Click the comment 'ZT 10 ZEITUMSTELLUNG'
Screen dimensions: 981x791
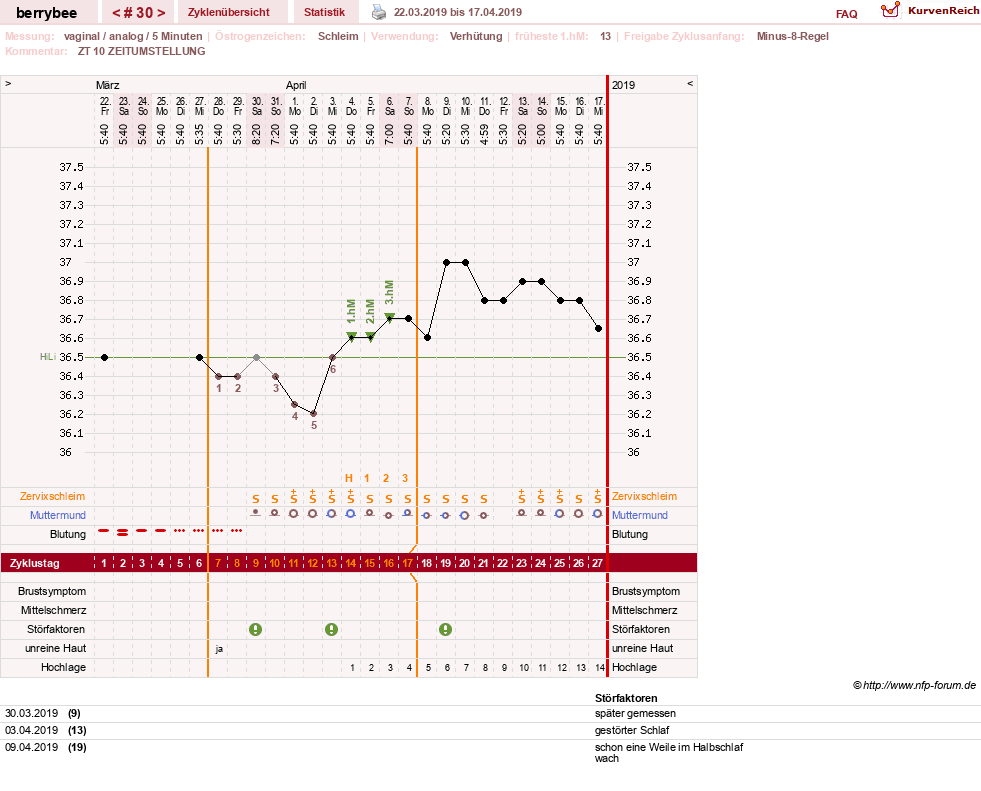[x=141, y=51]
